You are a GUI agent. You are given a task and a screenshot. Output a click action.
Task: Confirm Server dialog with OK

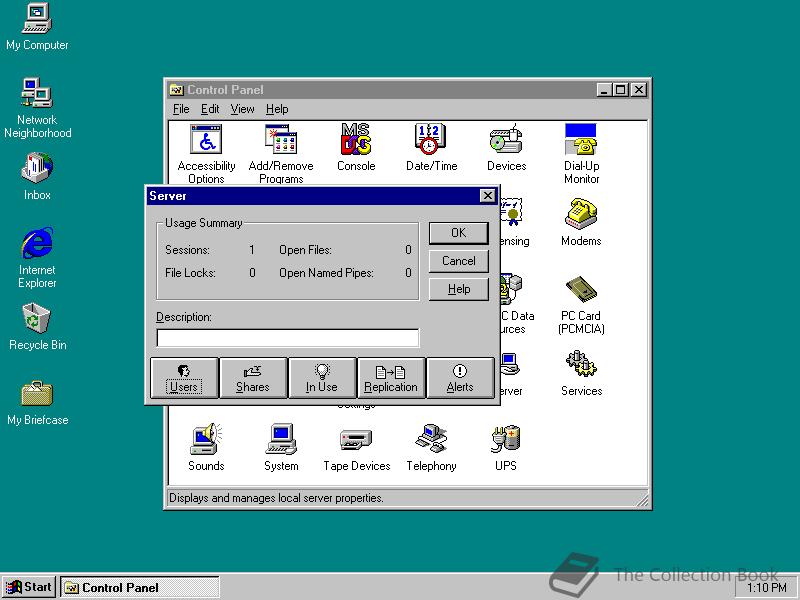point(459,233)
